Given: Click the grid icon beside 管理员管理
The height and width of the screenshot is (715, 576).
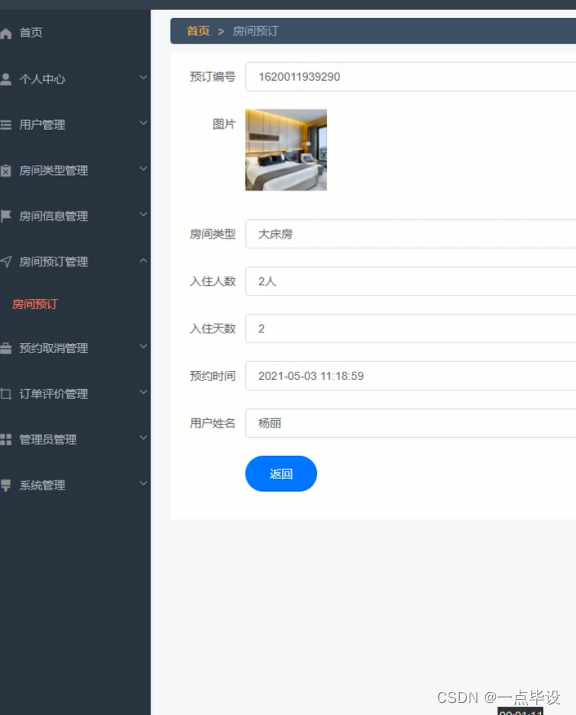Looking at the screenshot, I should [5, 440].
